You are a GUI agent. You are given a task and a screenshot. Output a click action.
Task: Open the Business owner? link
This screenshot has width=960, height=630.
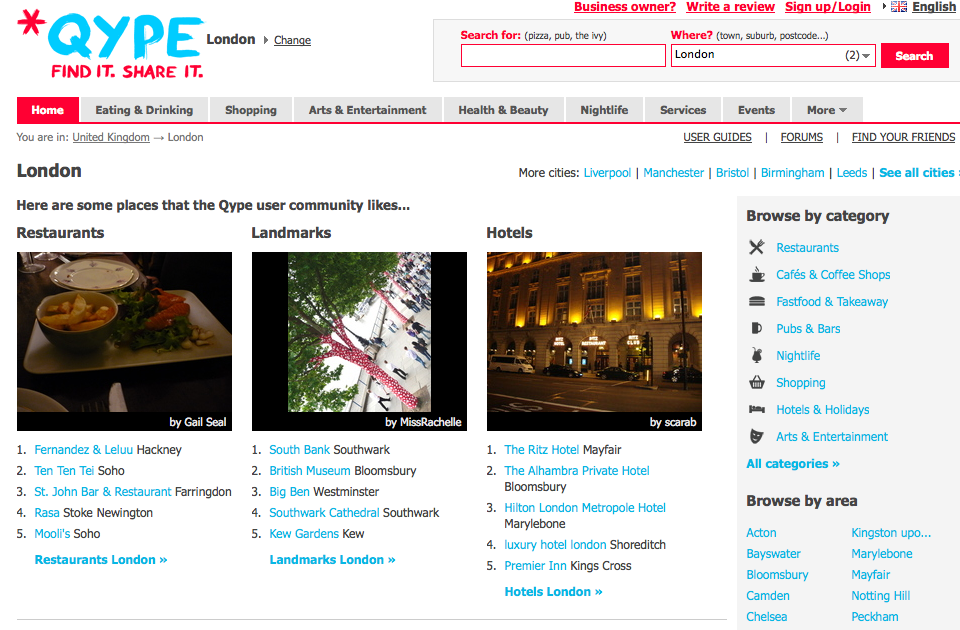tap(625, 7)
